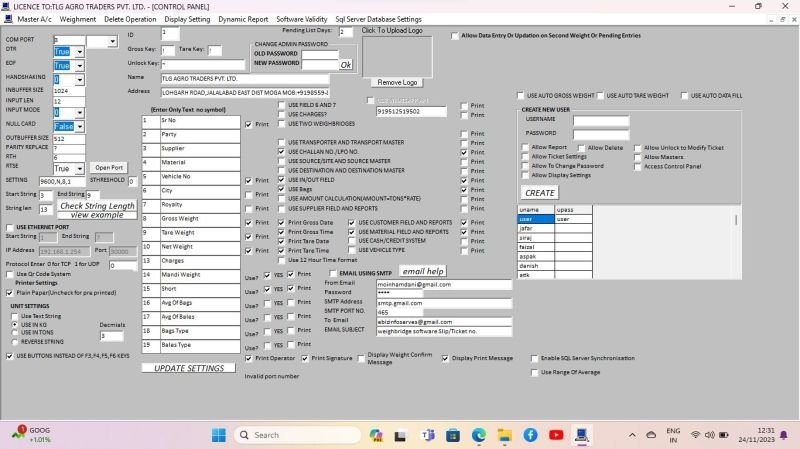
Task: Expand the COM PORT dropdown
Action: pyautogui.click(x=112, y=41)
